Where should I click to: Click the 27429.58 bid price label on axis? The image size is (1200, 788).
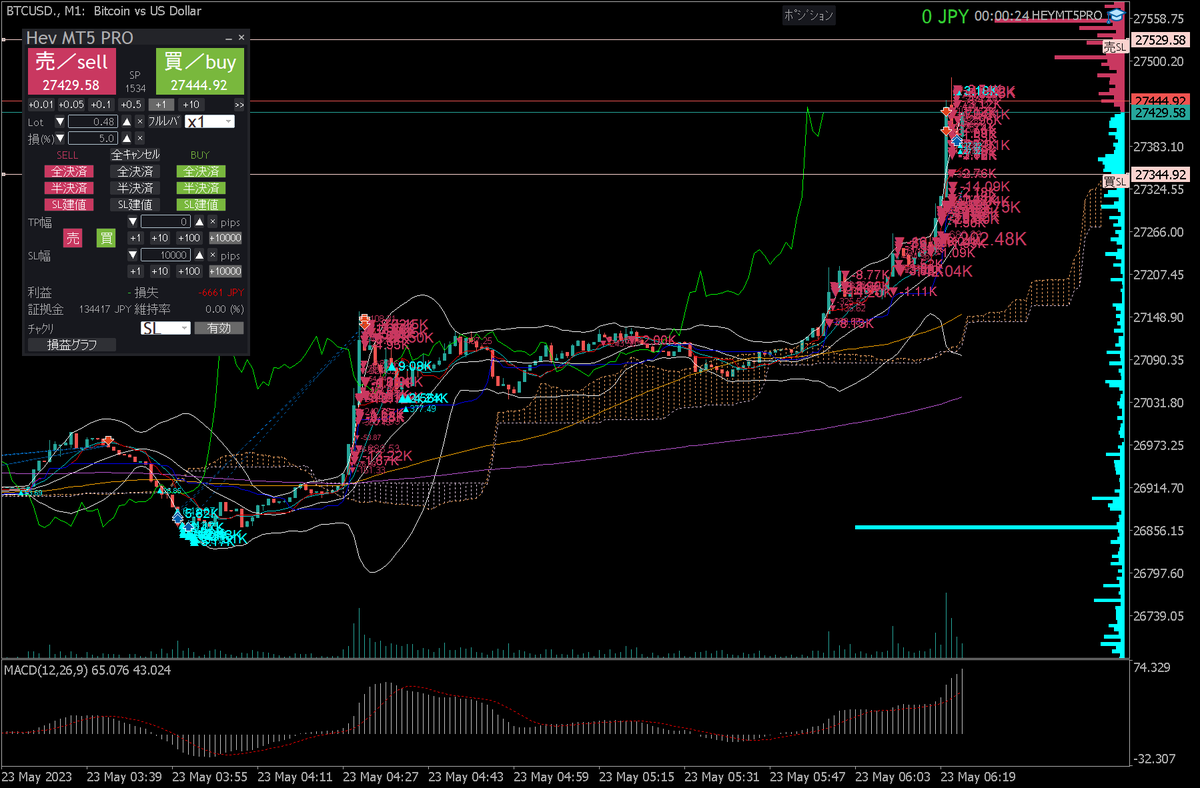1160,114
